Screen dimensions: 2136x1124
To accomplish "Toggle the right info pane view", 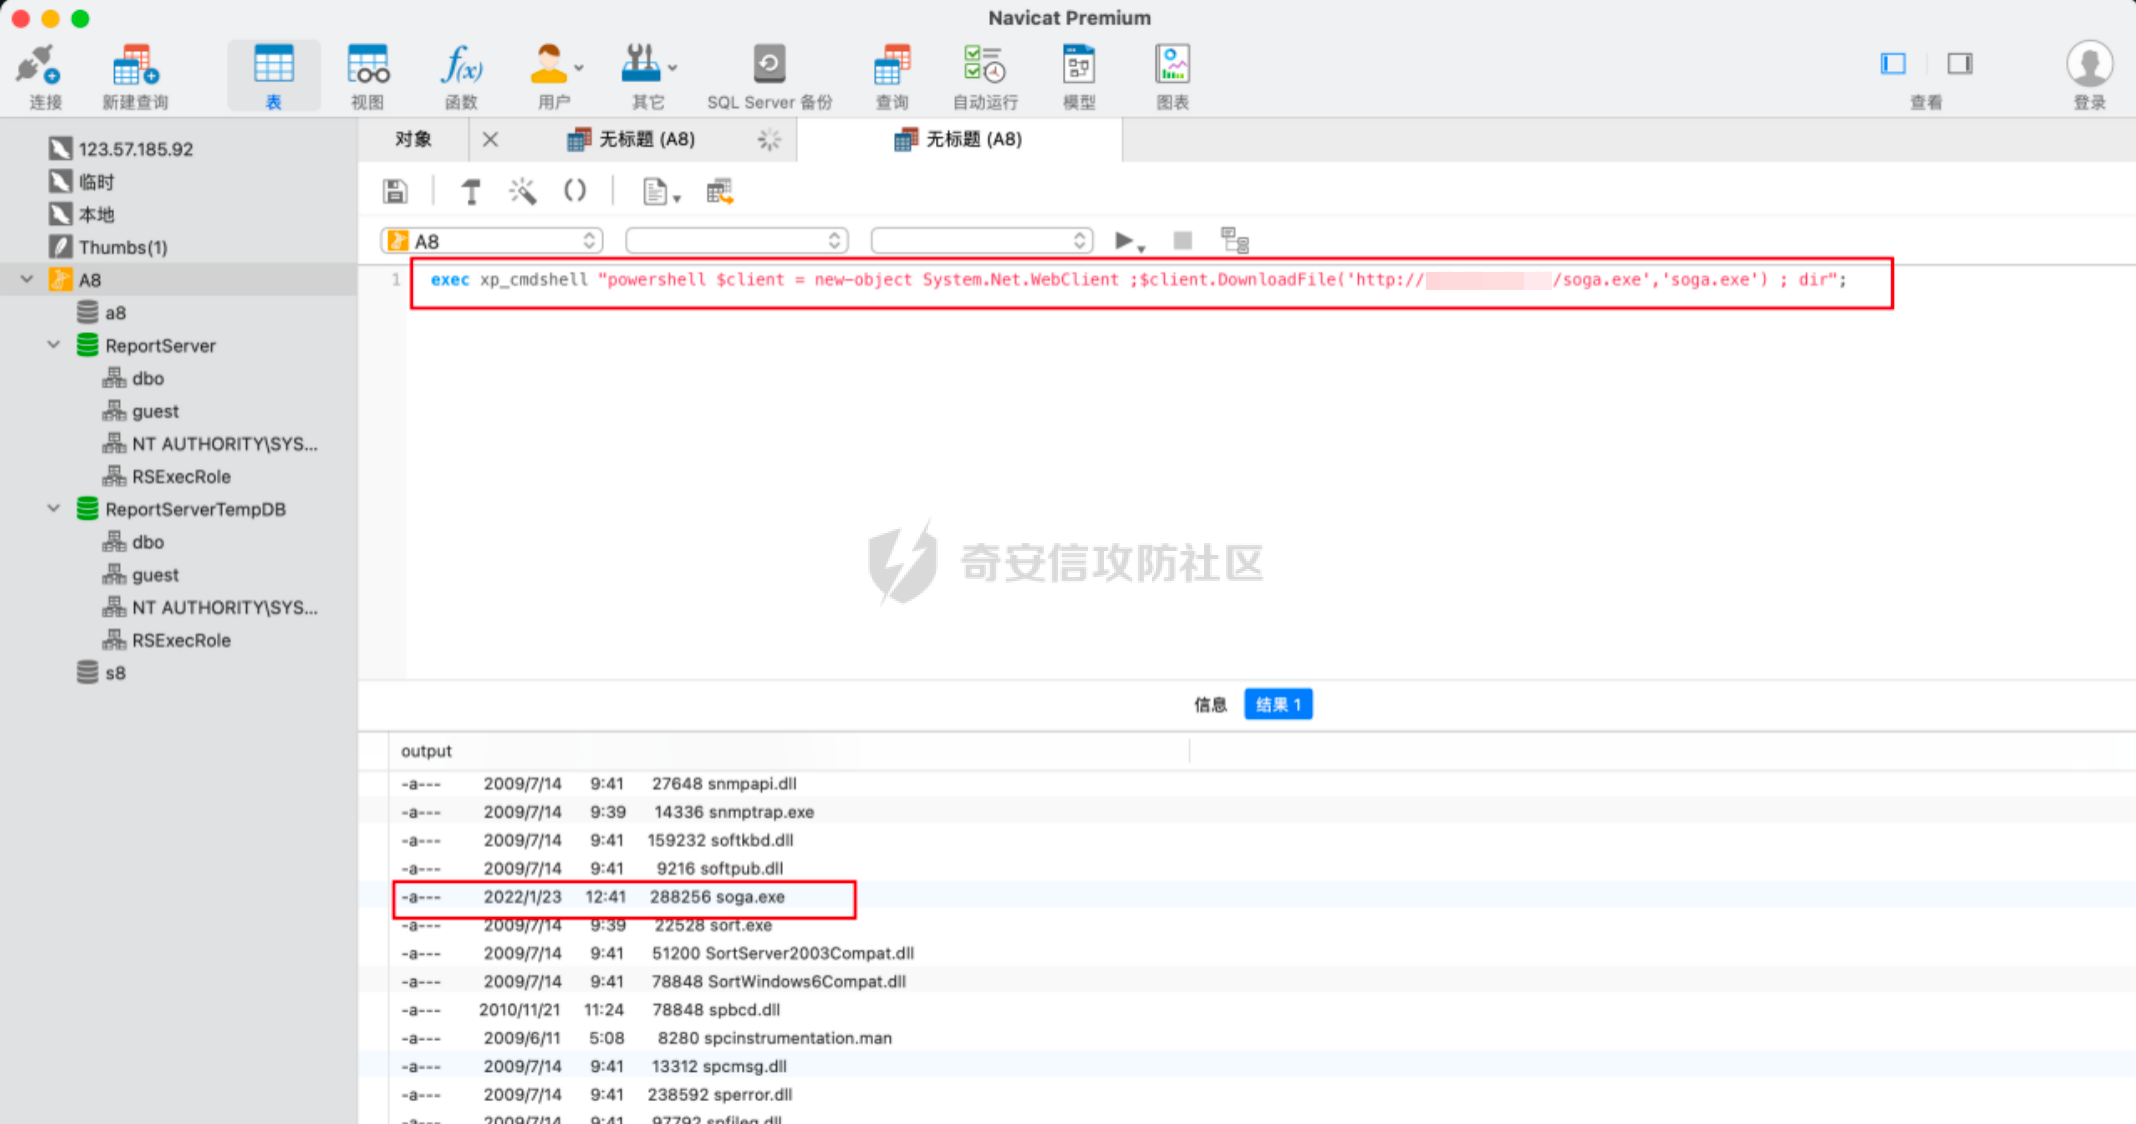I will click(x=1960, y=64).
